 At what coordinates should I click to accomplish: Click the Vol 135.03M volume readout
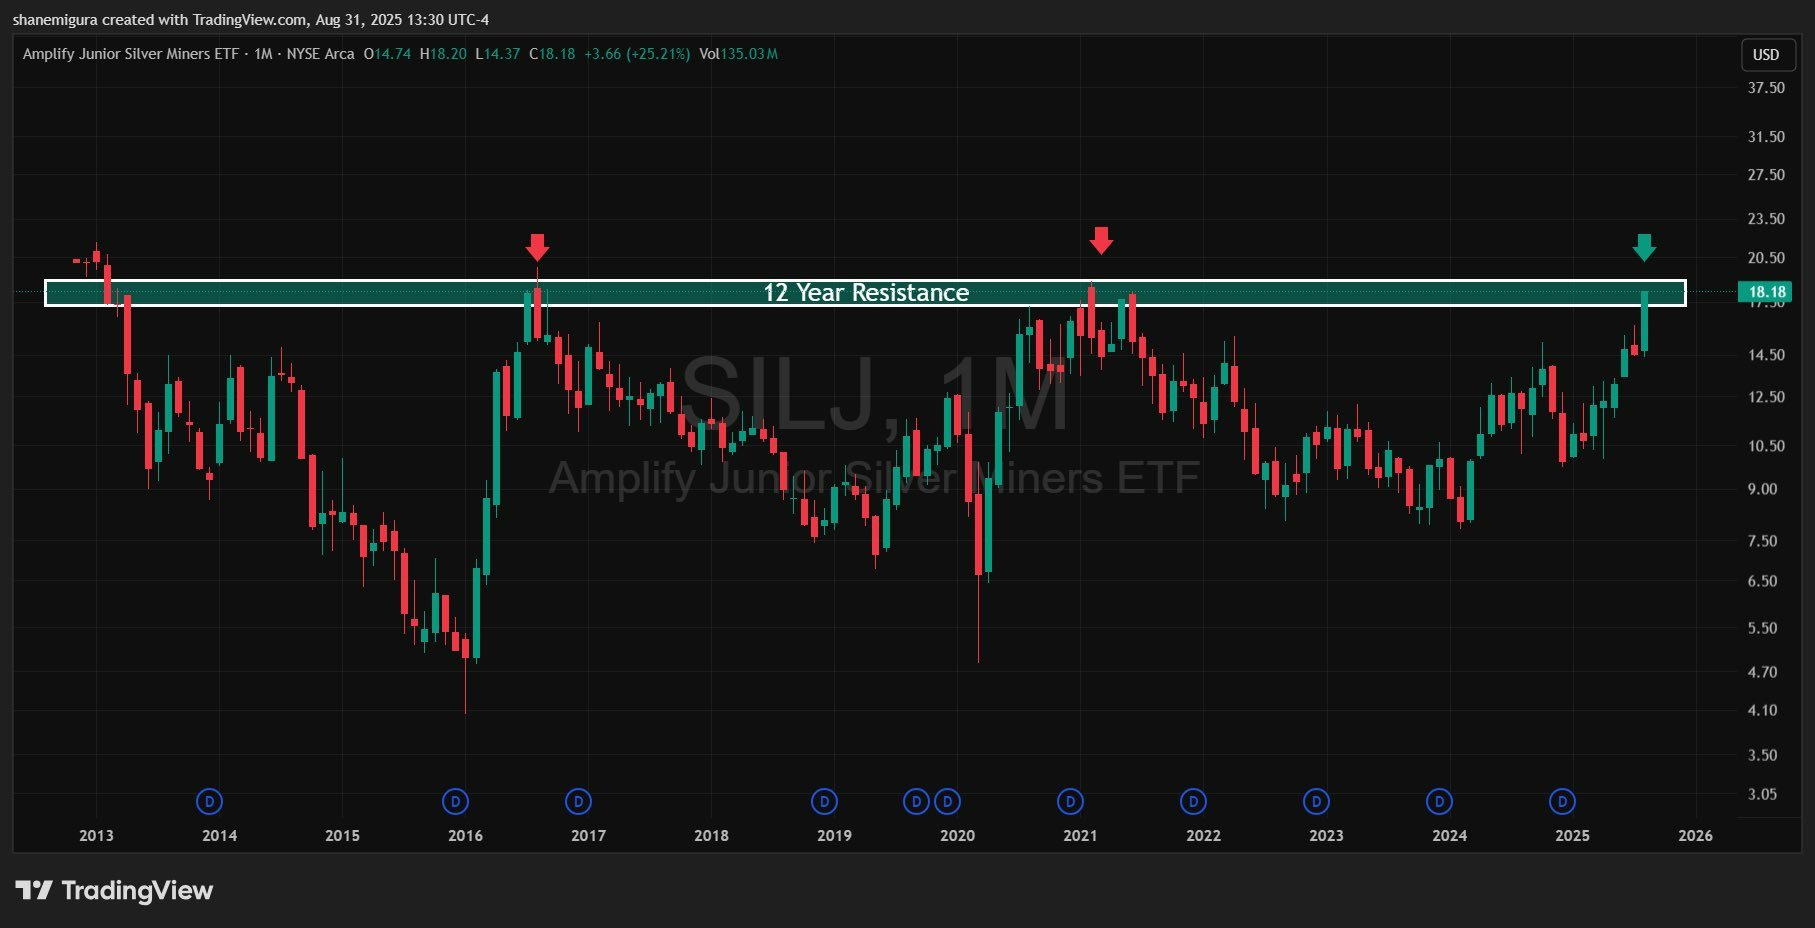point(738,54)
